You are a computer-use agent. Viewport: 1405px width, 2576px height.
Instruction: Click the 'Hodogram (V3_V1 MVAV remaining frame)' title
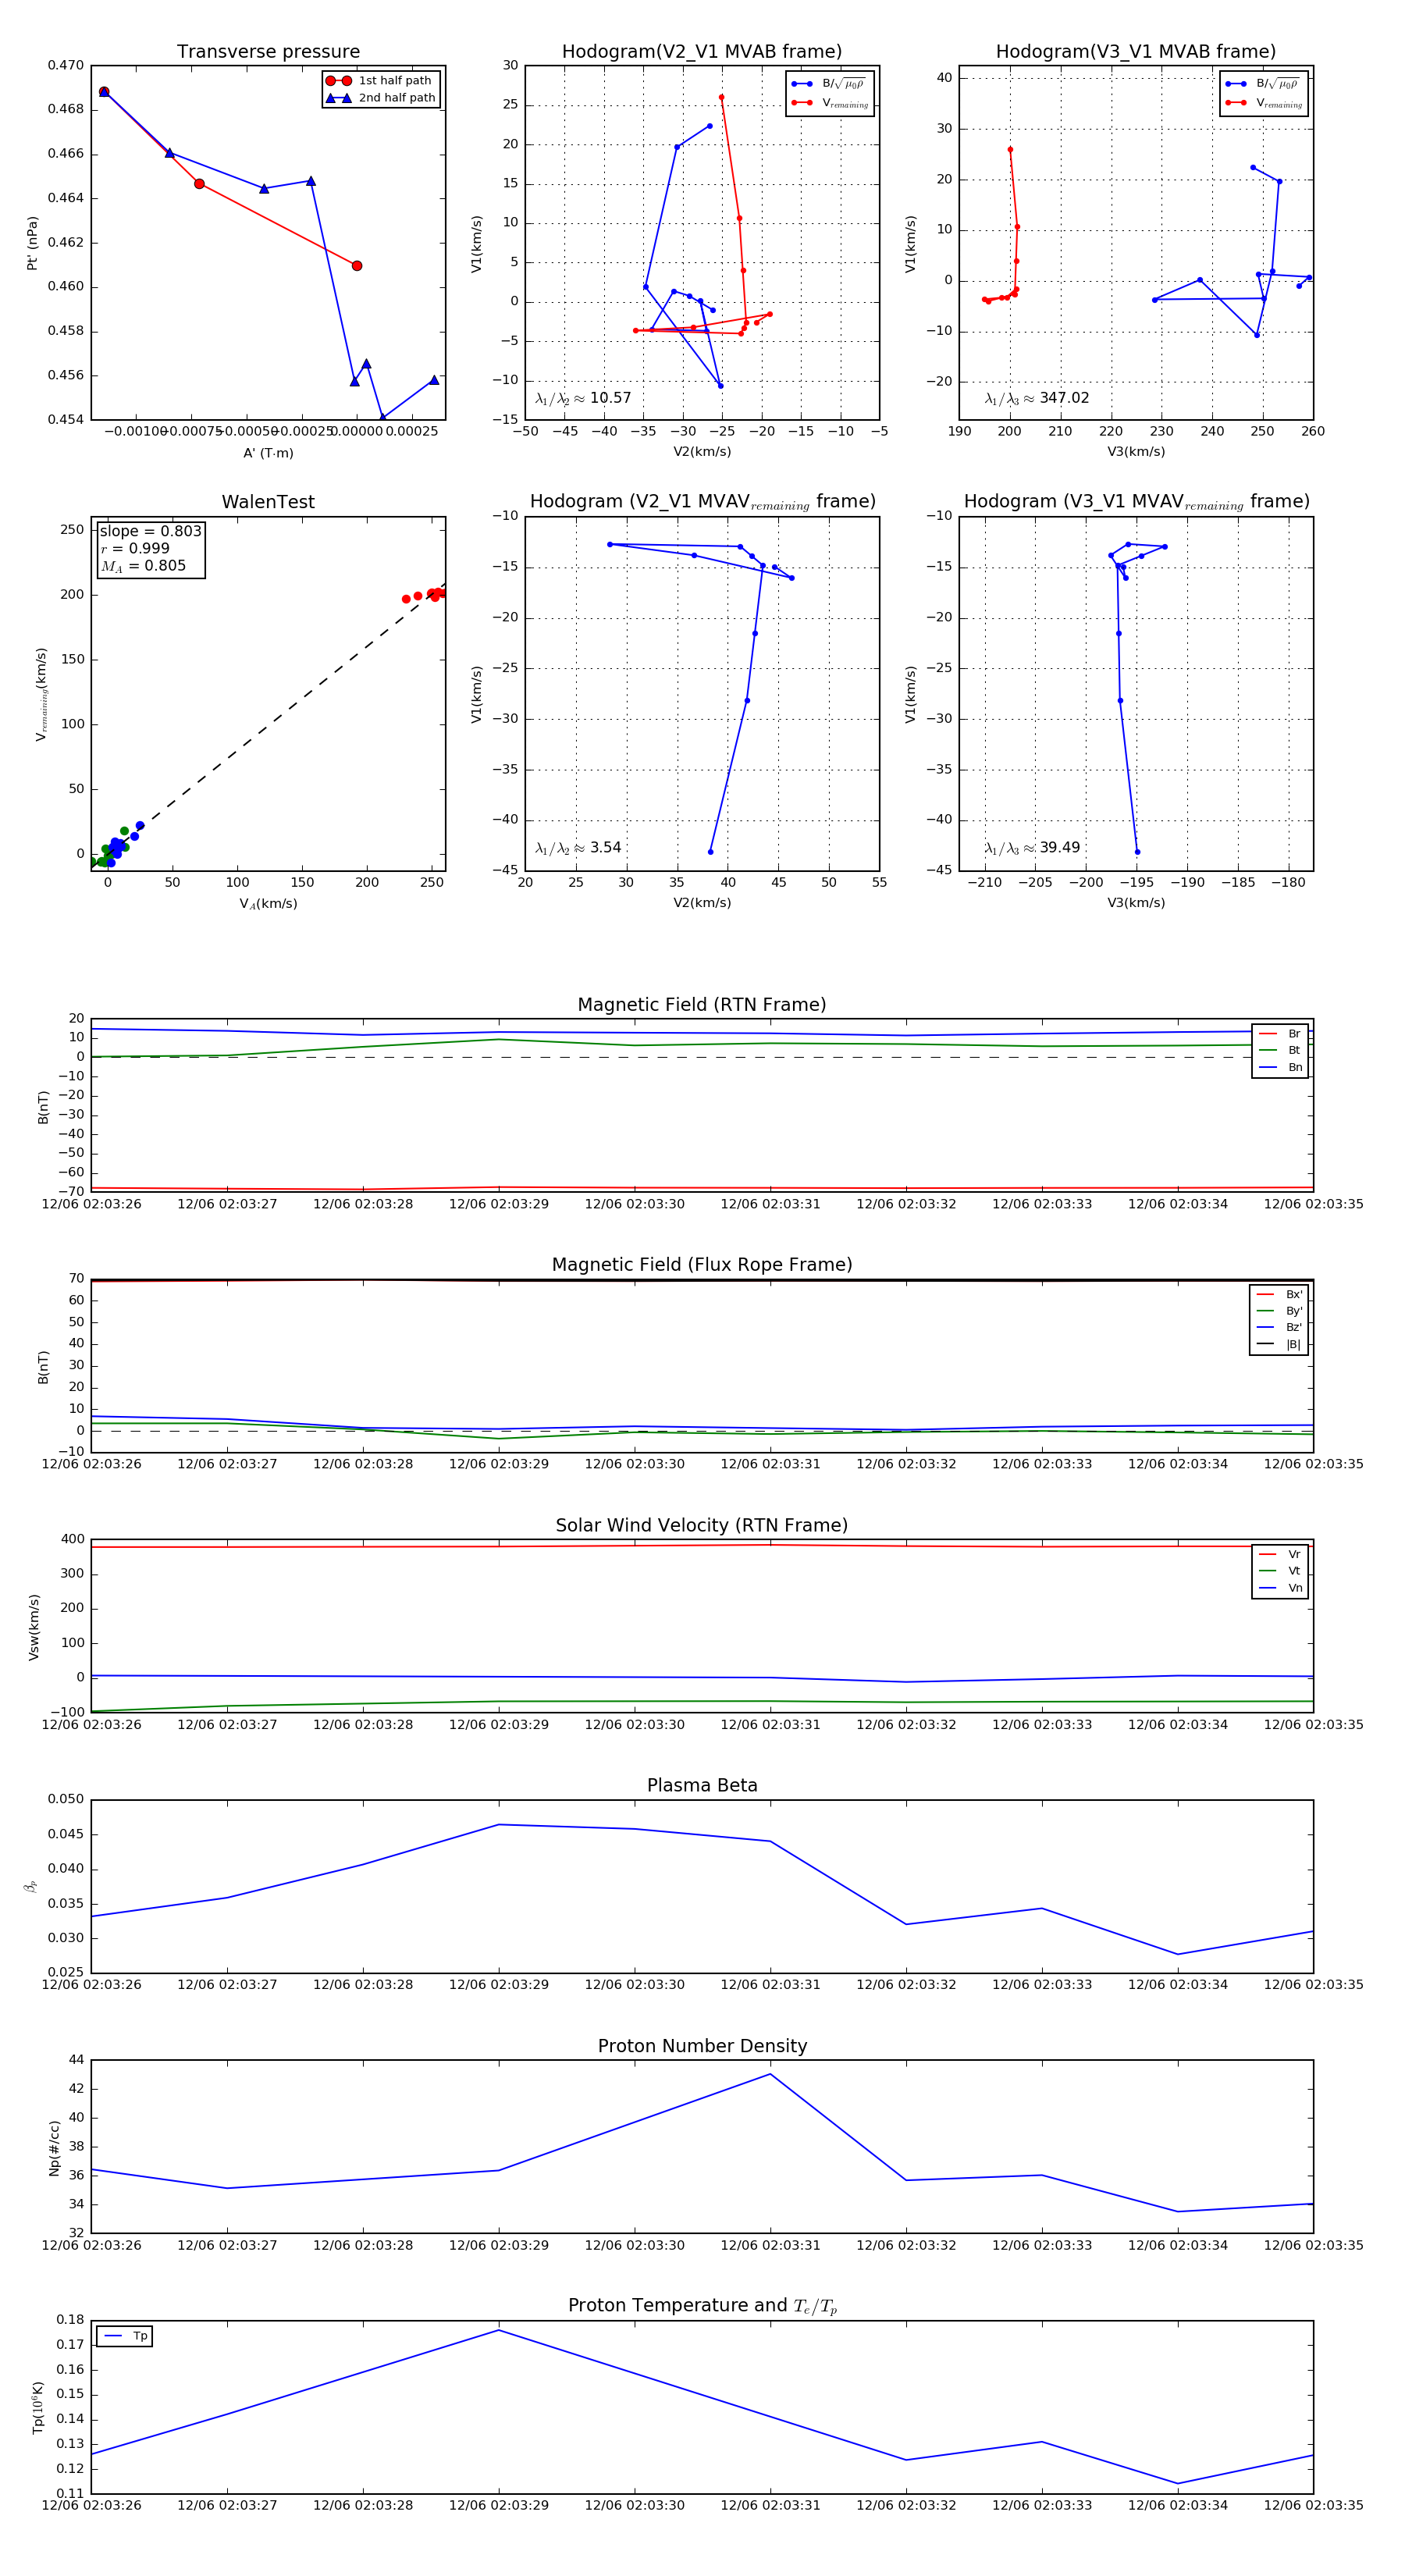pyautogui.click(x=1136, y=502)
